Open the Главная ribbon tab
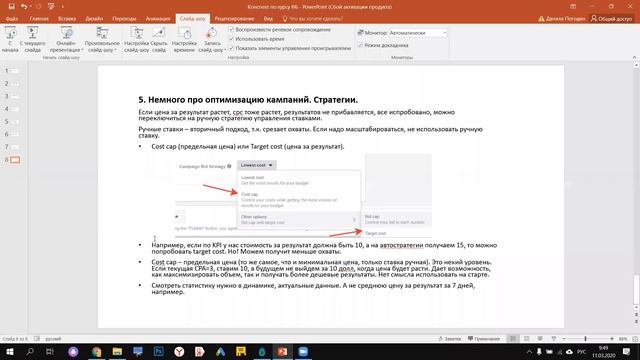This screenshot has height=360, width=640. [39, 19]
